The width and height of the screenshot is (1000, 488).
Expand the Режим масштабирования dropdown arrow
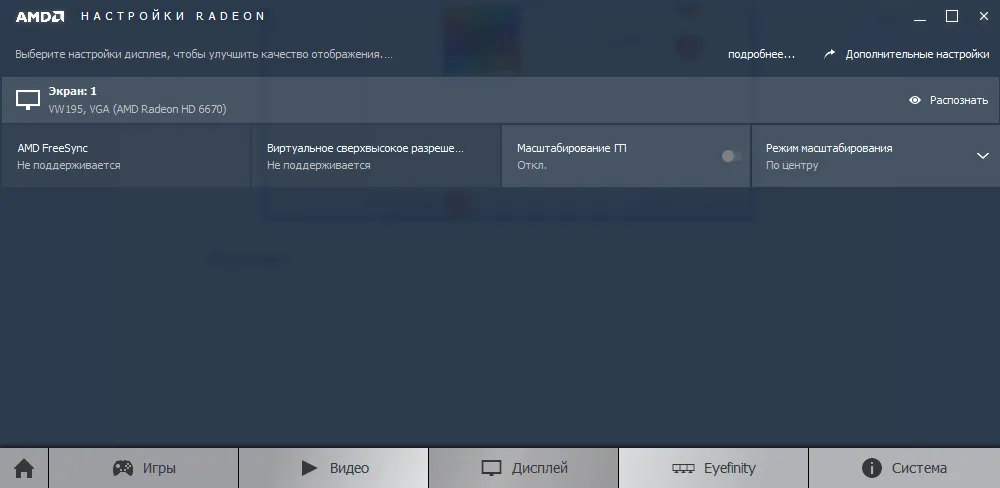click(983, 156)
